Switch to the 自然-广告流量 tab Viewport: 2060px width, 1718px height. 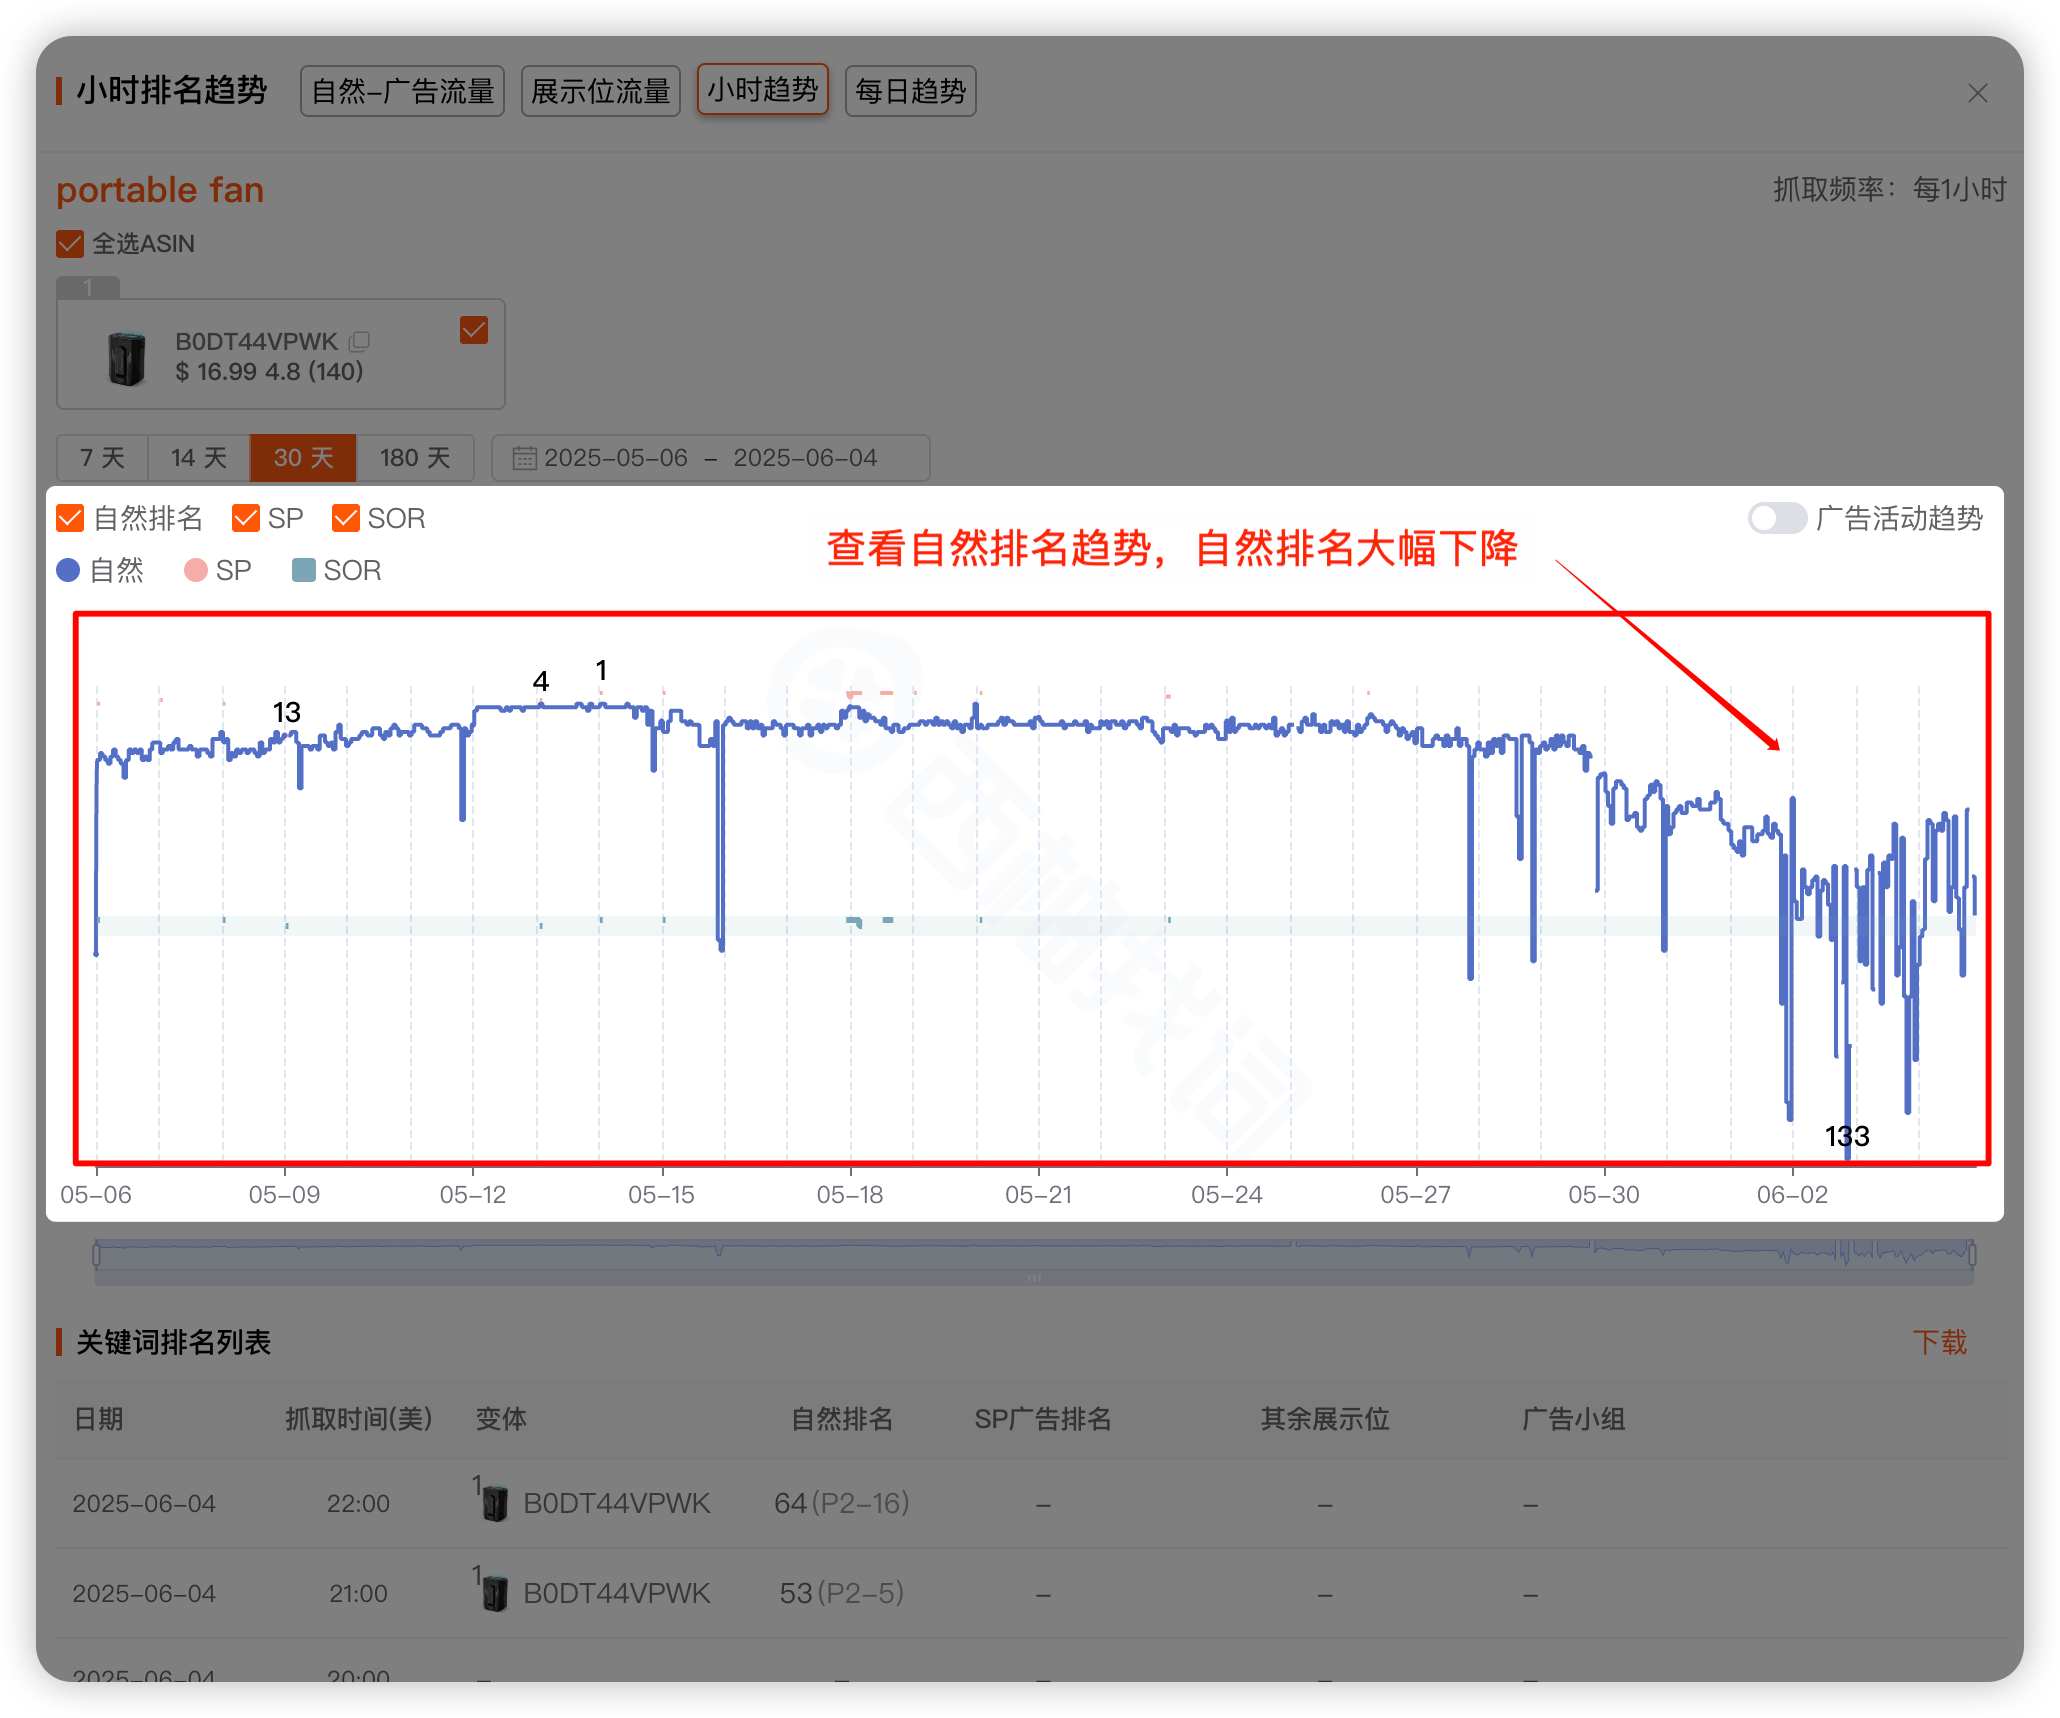tap(402, 91)
